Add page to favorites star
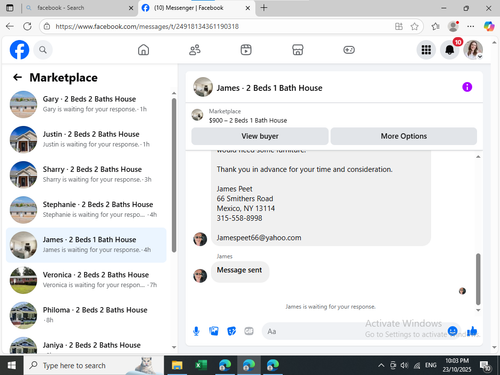 [414, 27]
